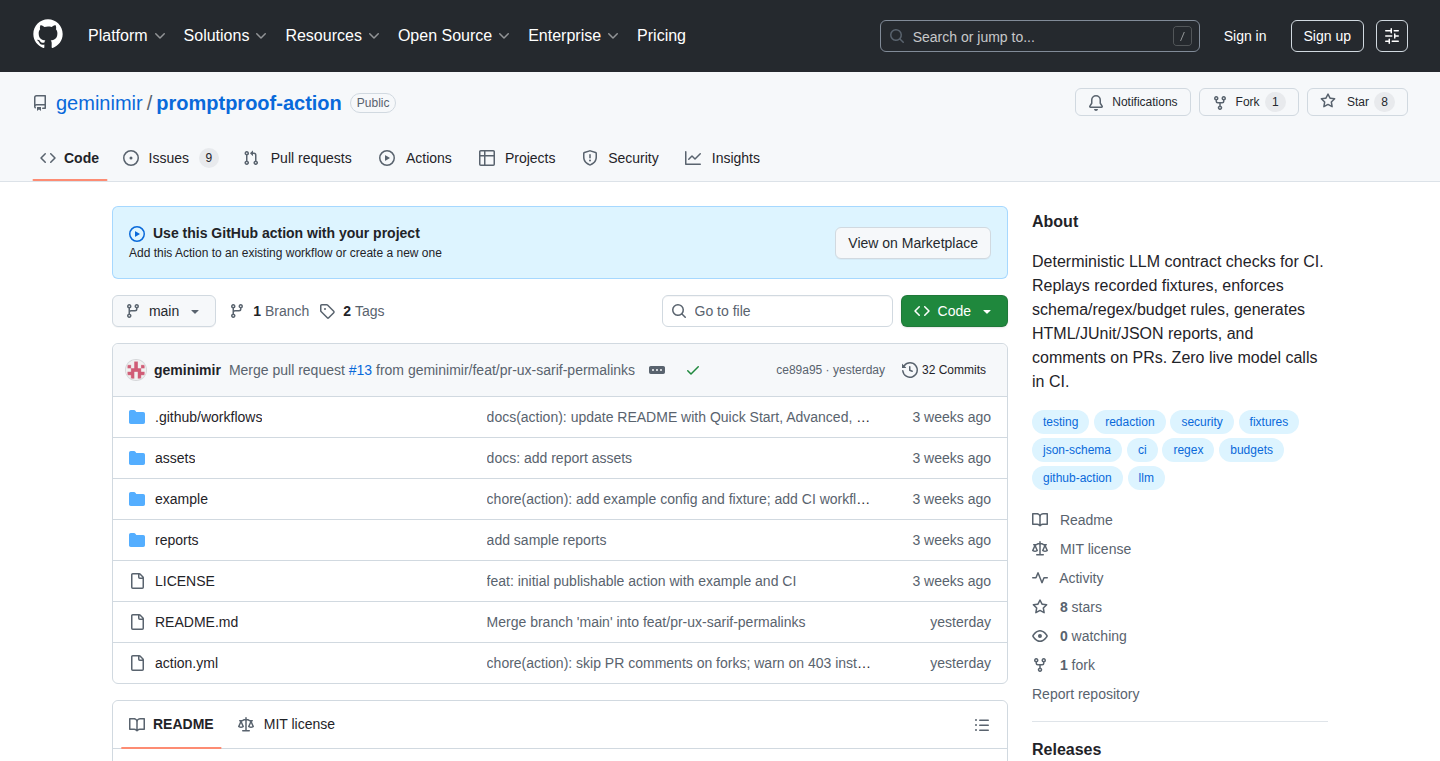Open the Platform dropdown menu
Image resolution: width=1440 pixels, height=761 pixels.
tap(127, 35)
